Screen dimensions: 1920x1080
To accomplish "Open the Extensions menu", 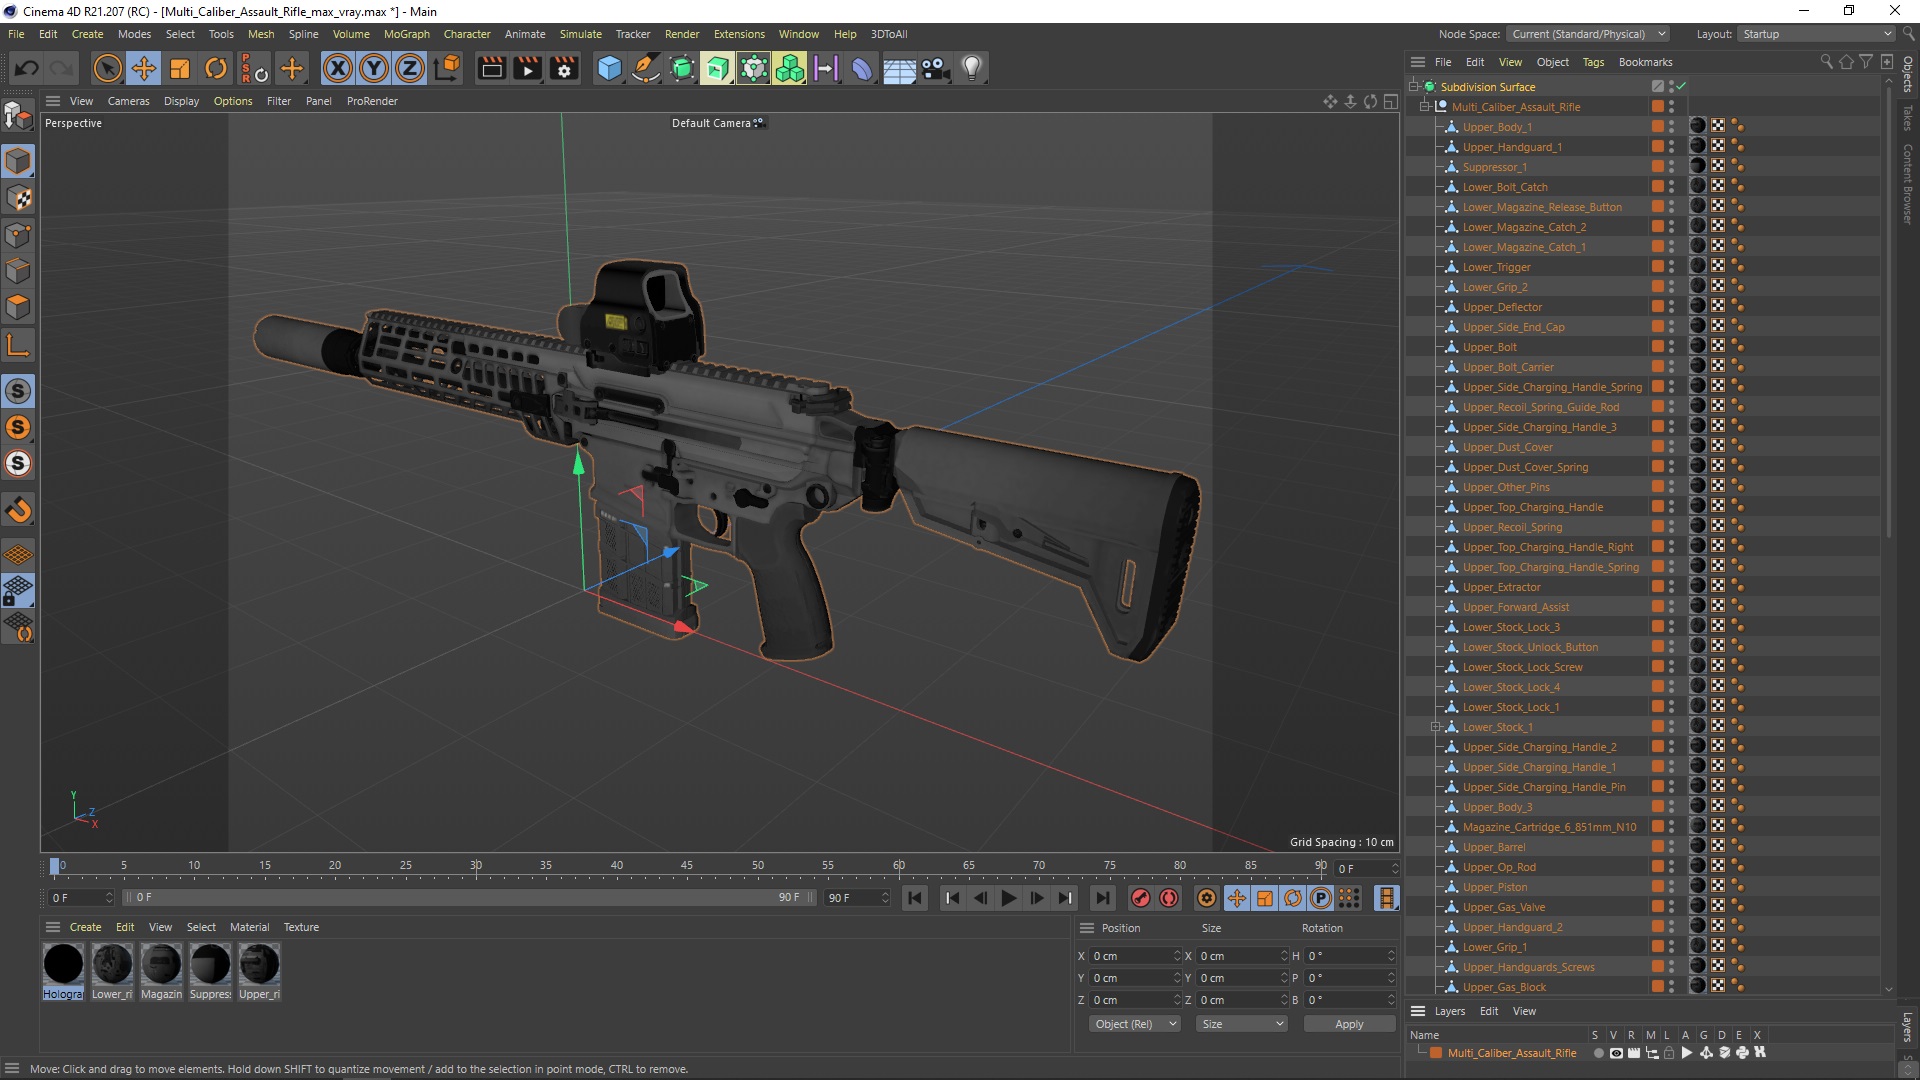I will click(735, 33).
